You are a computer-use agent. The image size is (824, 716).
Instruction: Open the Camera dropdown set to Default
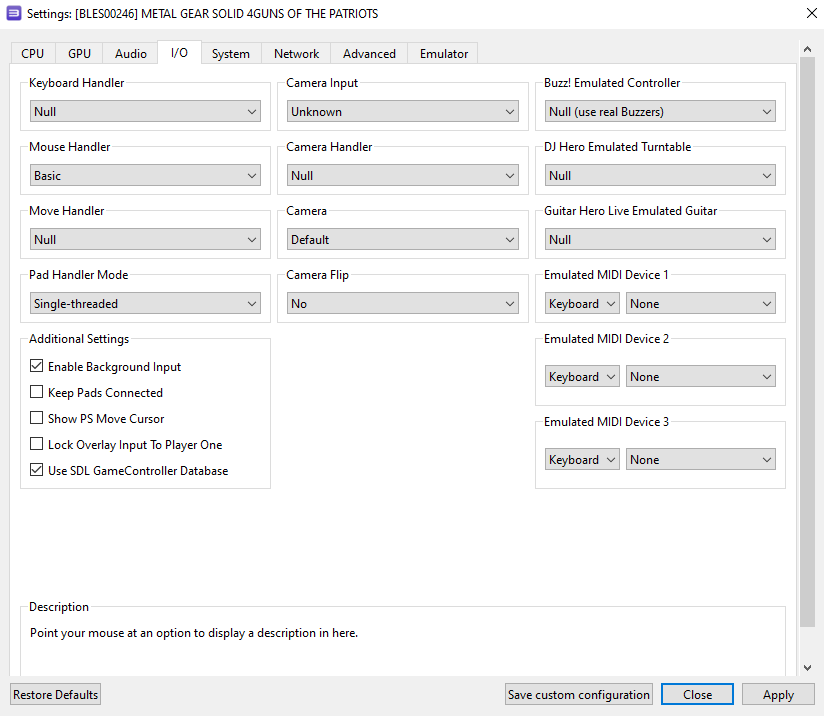(x=403, y=240)
